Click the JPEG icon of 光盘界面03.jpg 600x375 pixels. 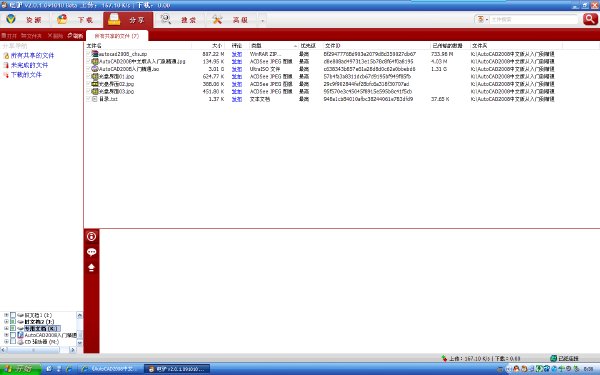tap(95, 91)
